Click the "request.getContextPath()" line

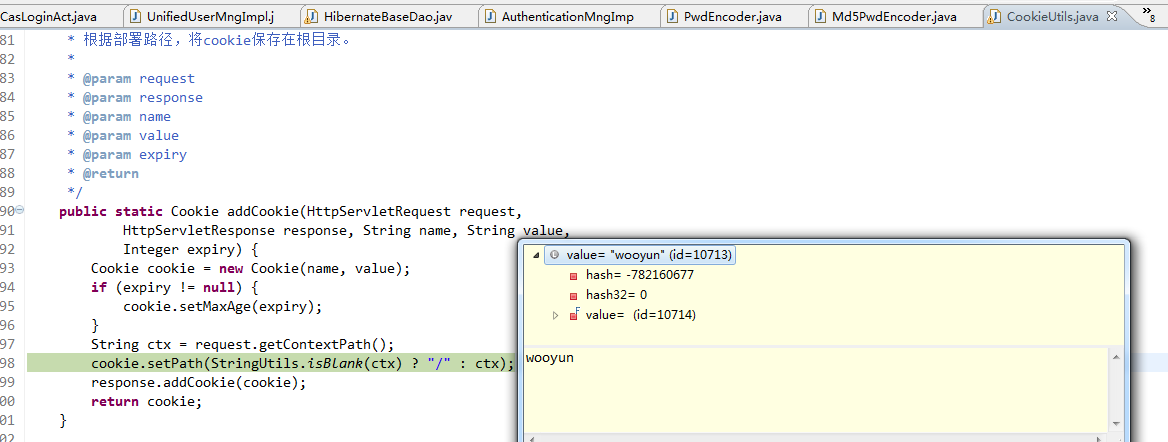click(242, 344)
